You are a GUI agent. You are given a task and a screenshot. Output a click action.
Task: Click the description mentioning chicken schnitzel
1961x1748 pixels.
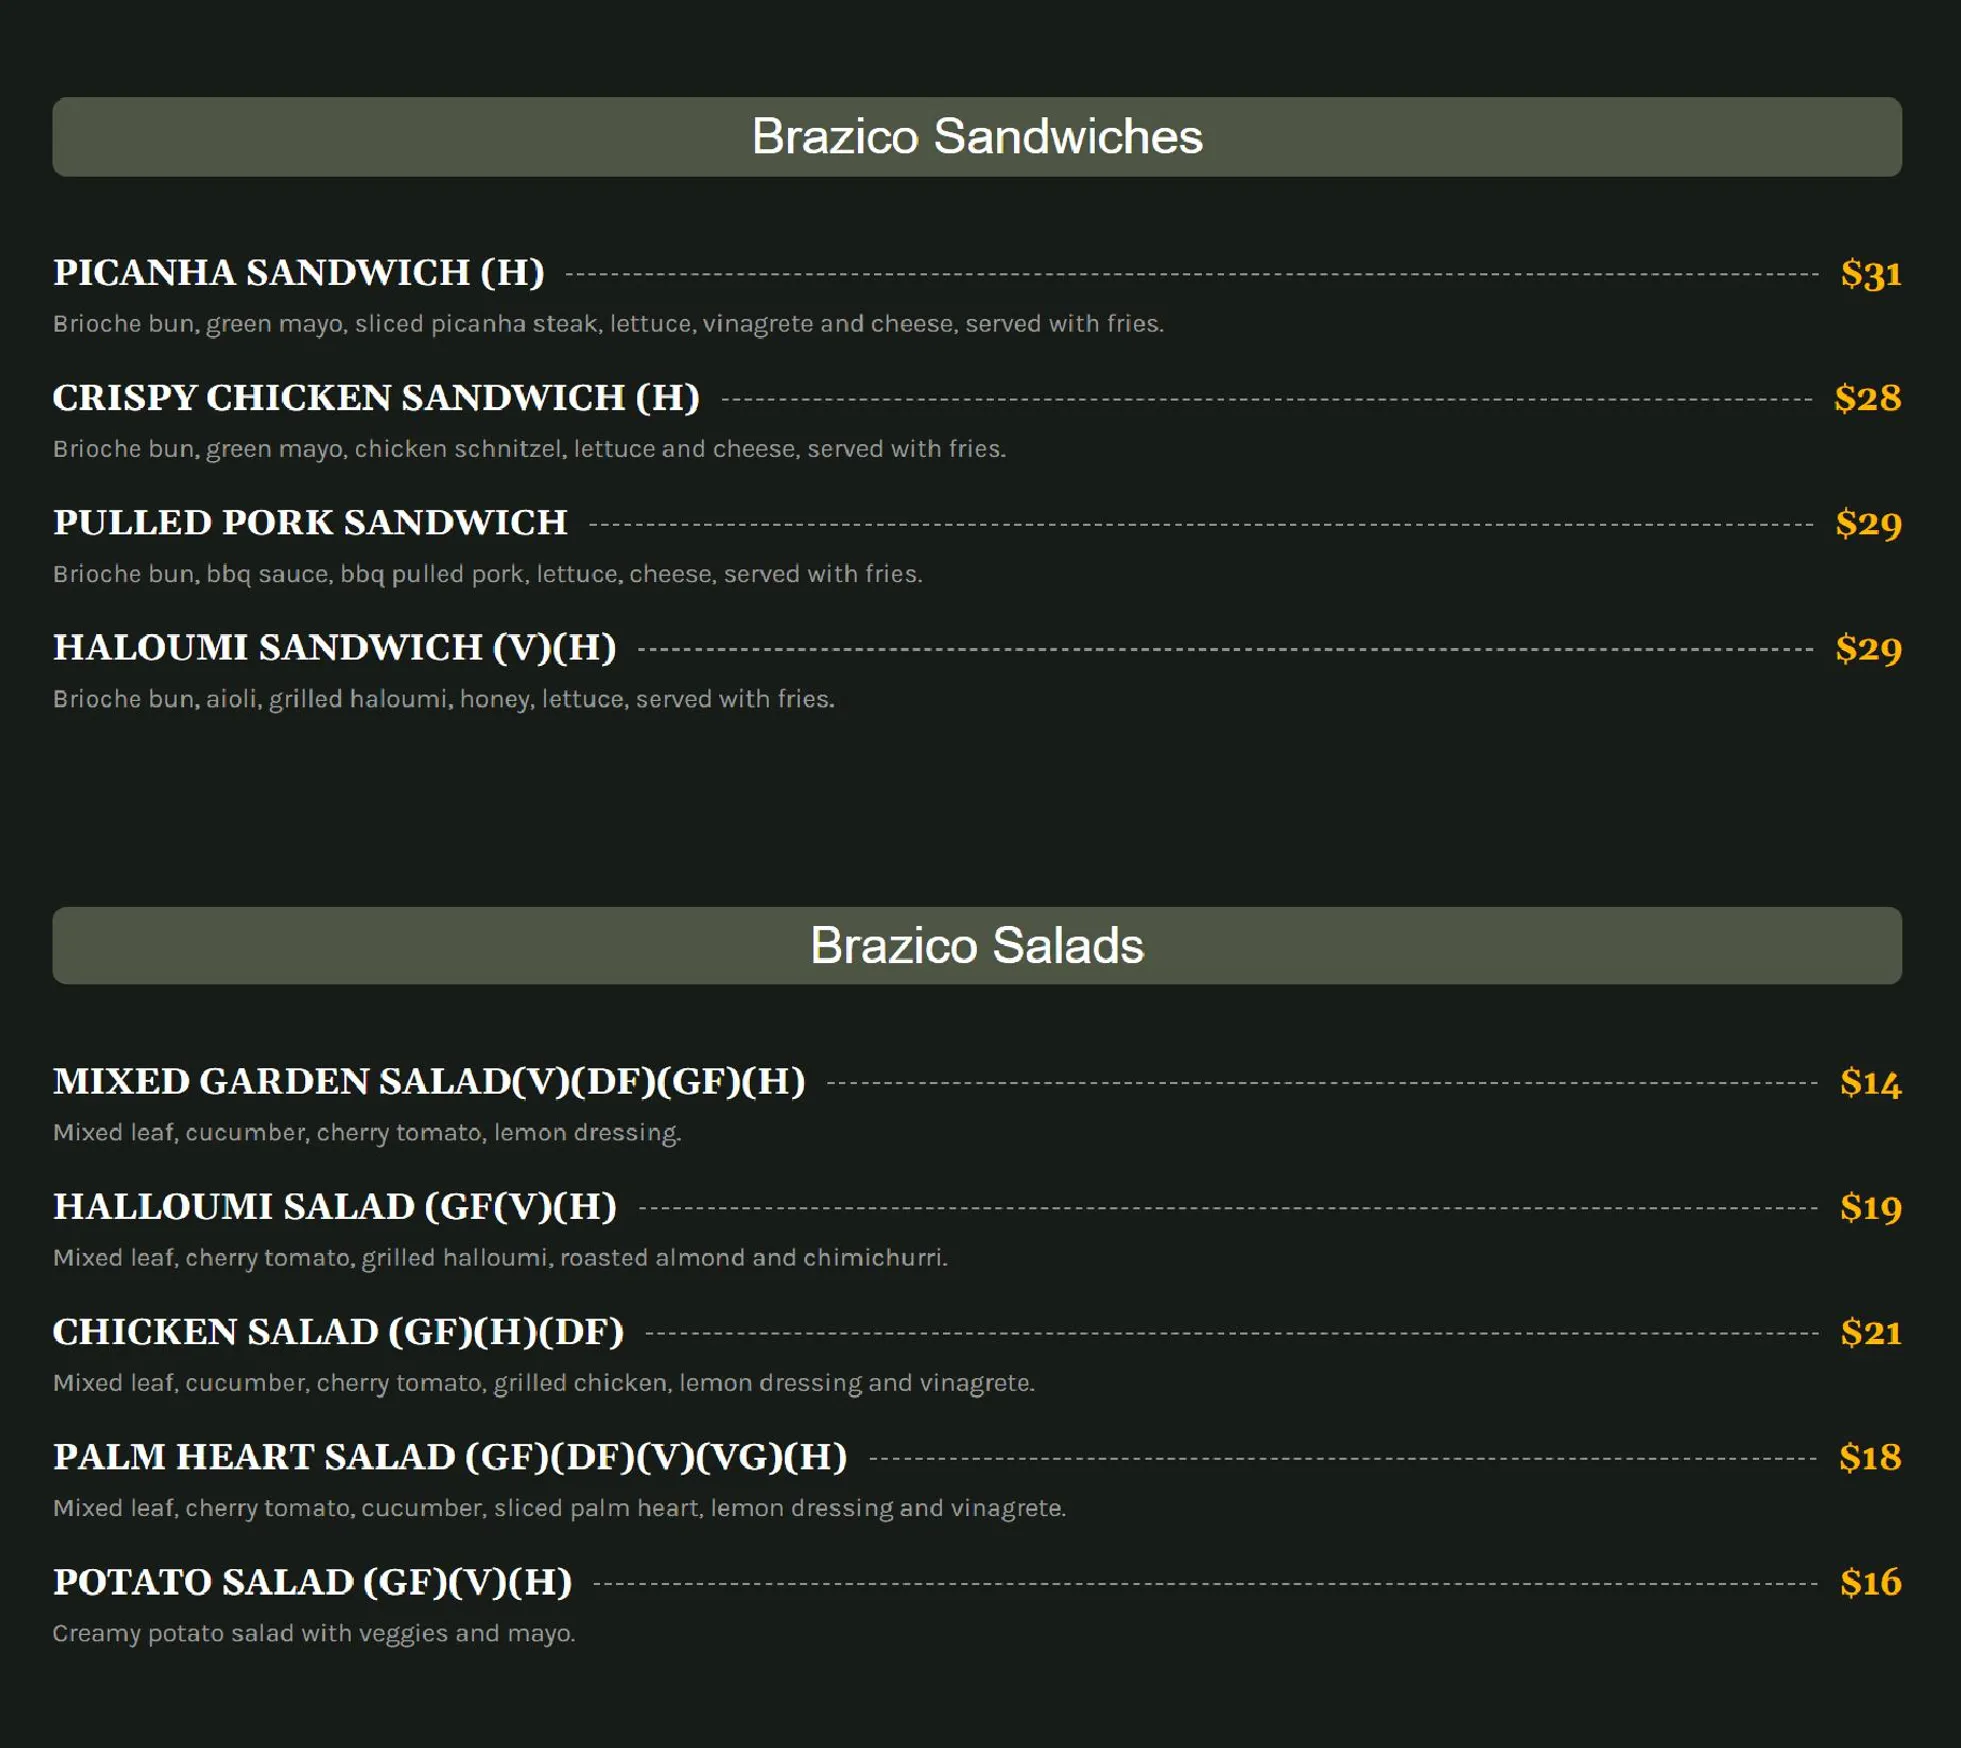(x=529, y=449)
